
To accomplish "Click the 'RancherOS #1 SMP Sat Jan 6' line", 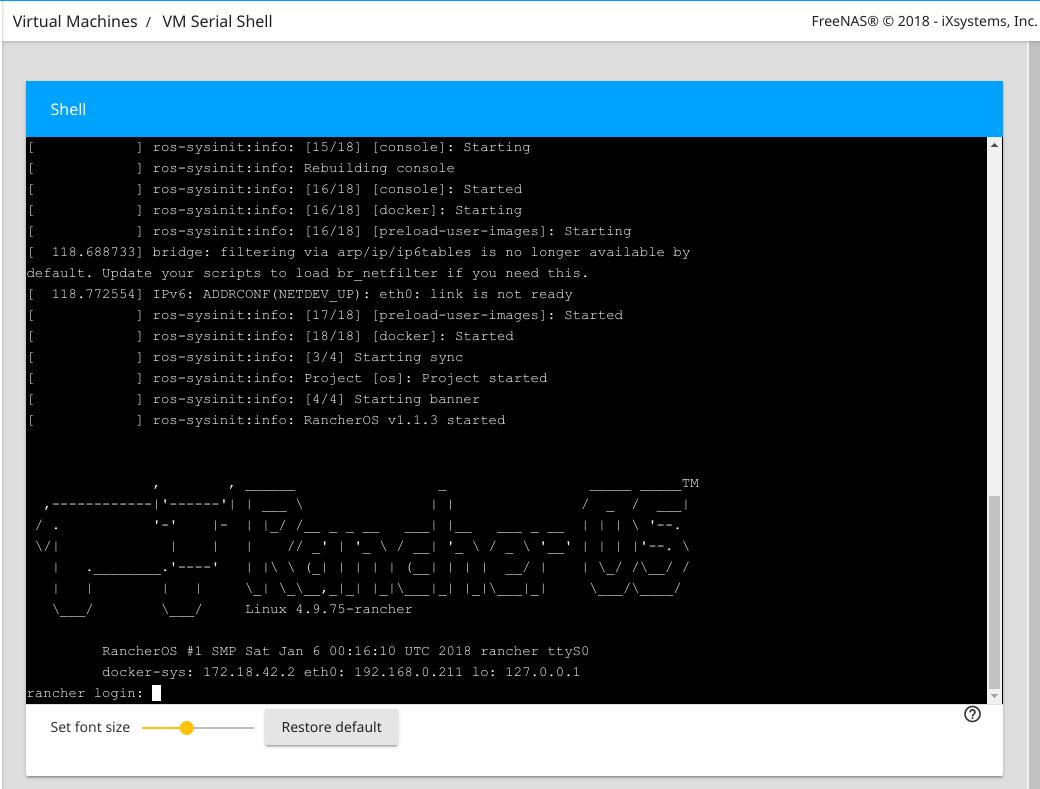I will point(346,651).
